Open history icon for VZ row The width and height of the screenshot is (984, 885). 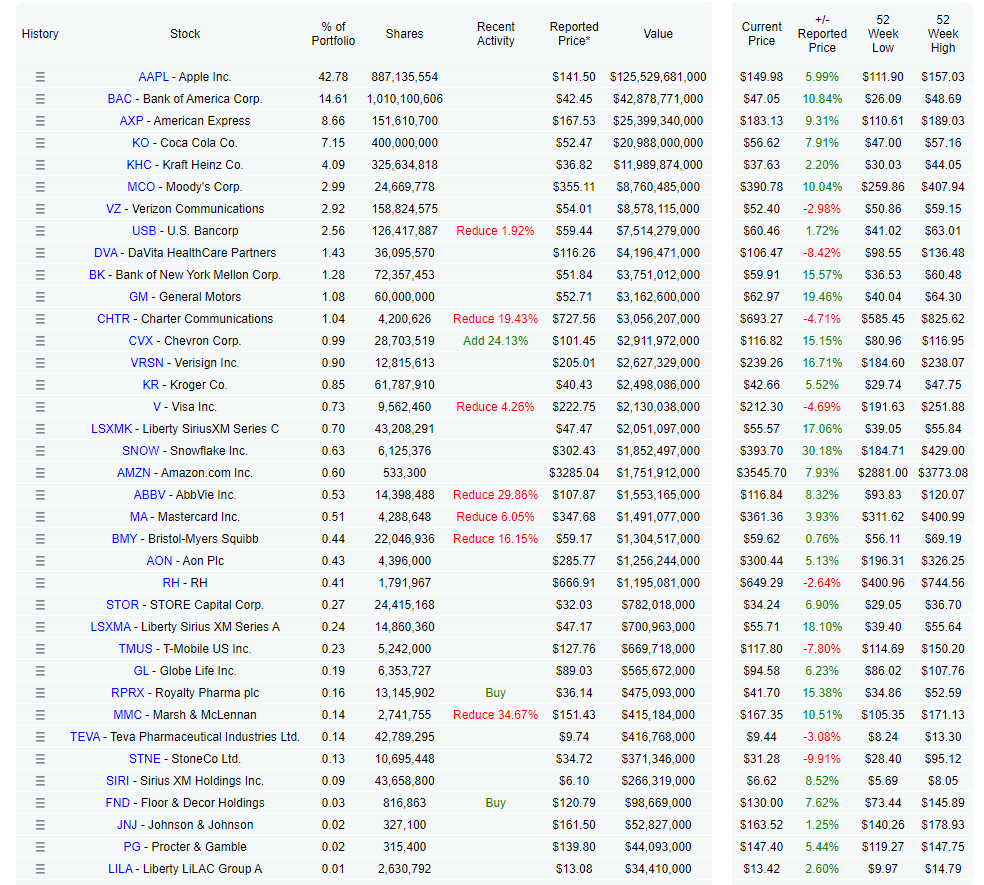tap(40, 209)
